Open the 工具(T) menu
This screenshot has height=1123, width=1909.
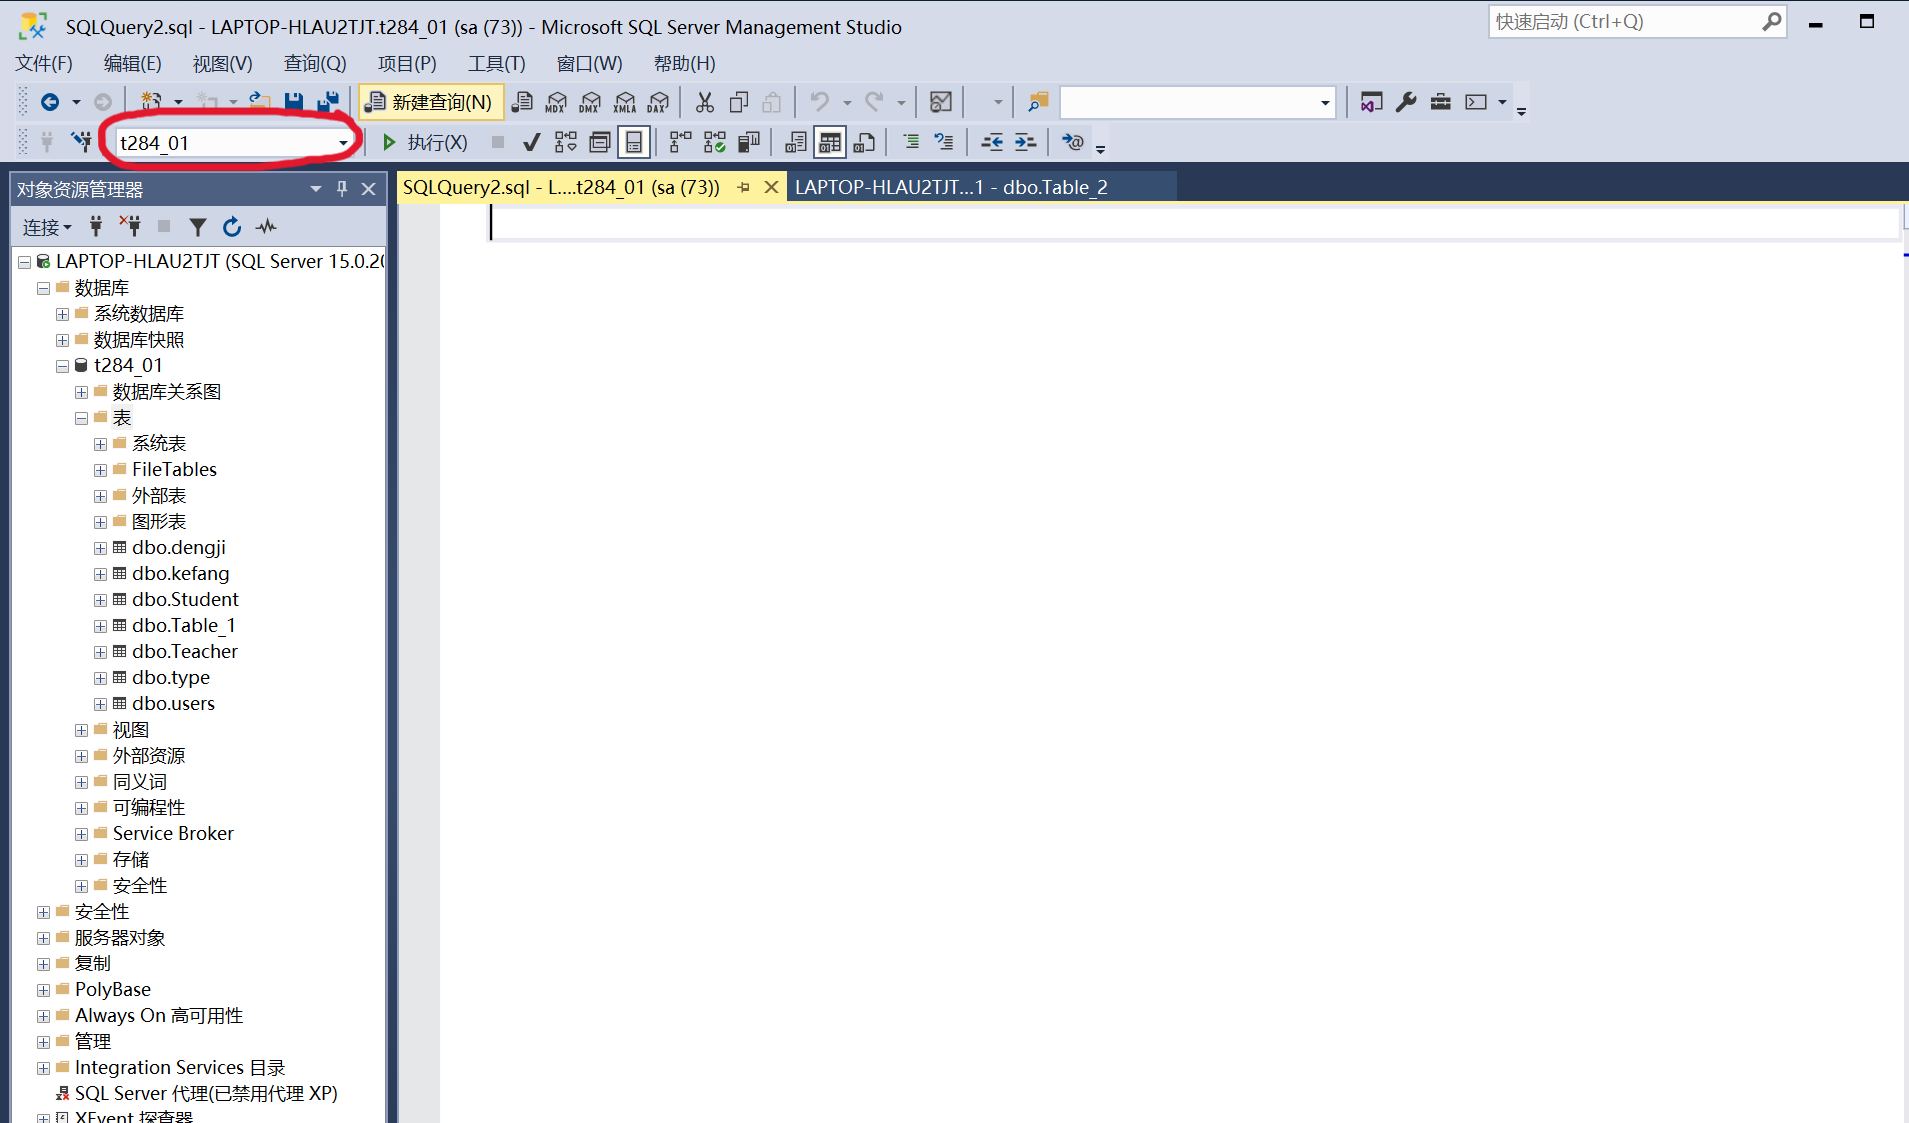pyautogui.click(x=497, y=63)
